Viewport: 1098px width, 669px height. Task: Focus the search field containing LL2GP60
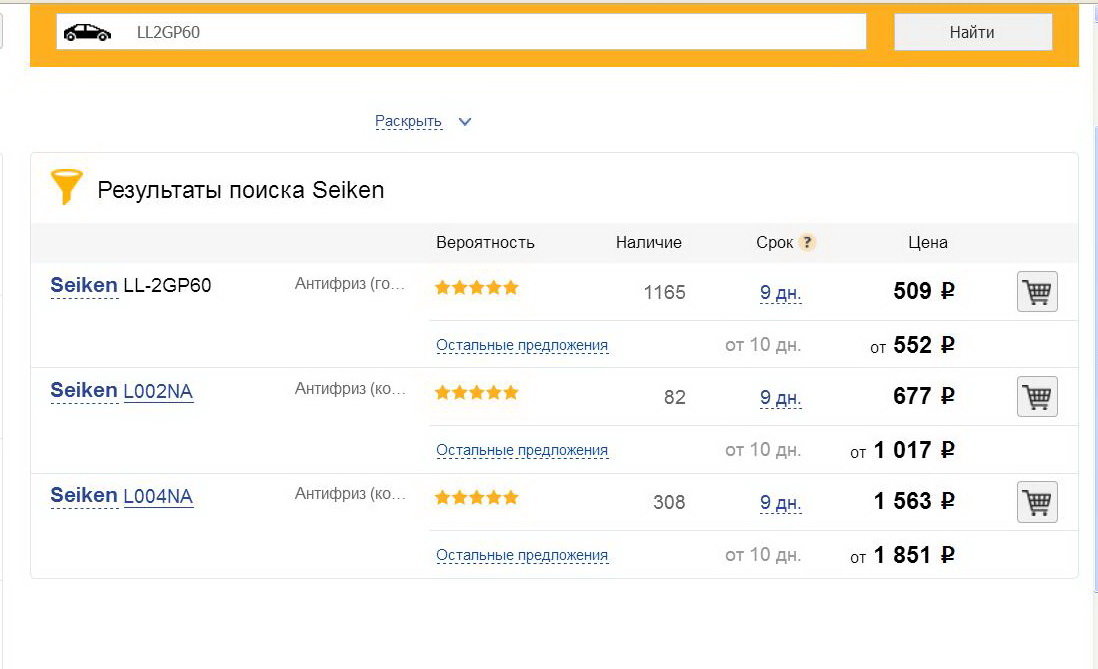461,32
